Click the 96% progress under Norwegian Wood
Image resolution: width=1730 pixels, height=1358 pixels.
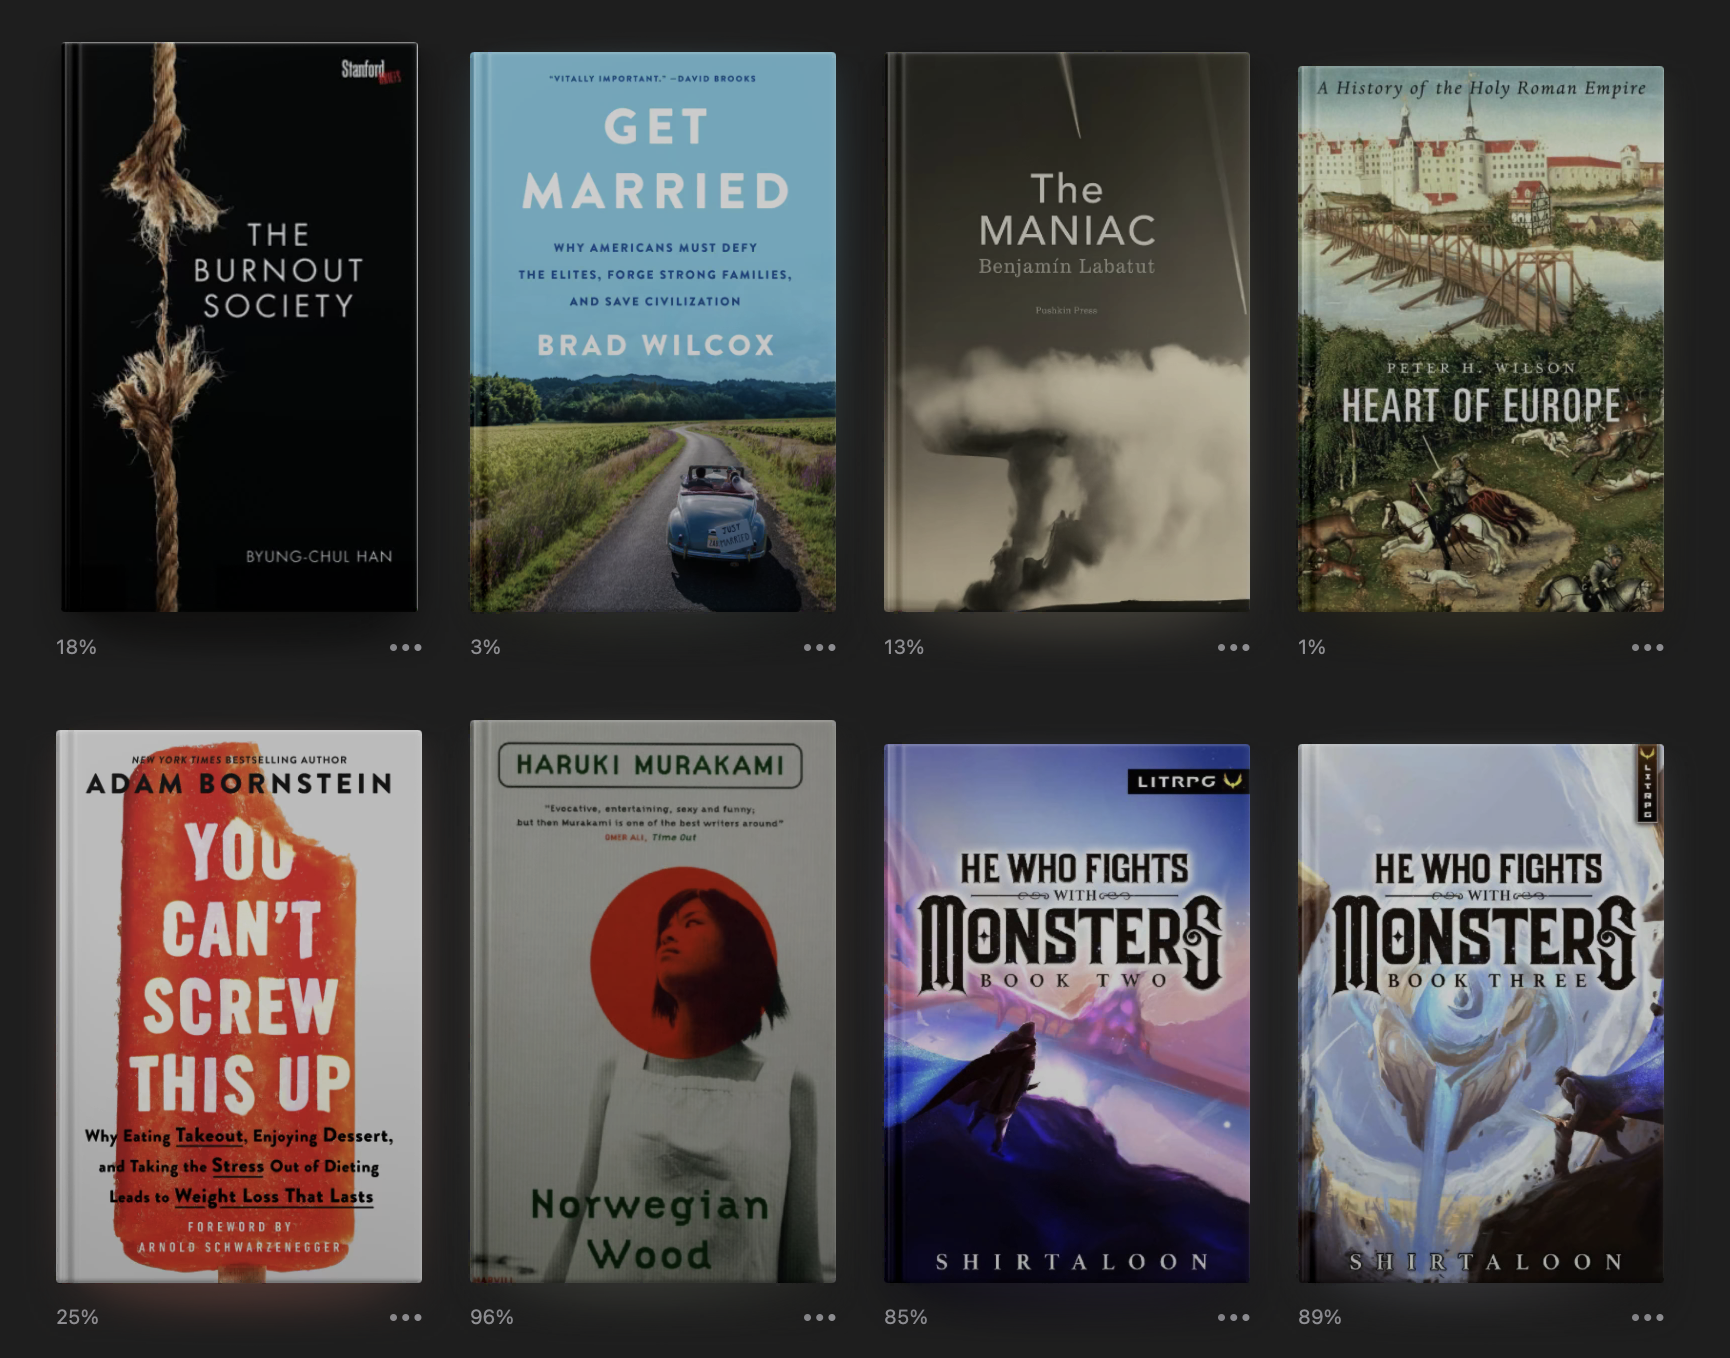pos(491,1317)
